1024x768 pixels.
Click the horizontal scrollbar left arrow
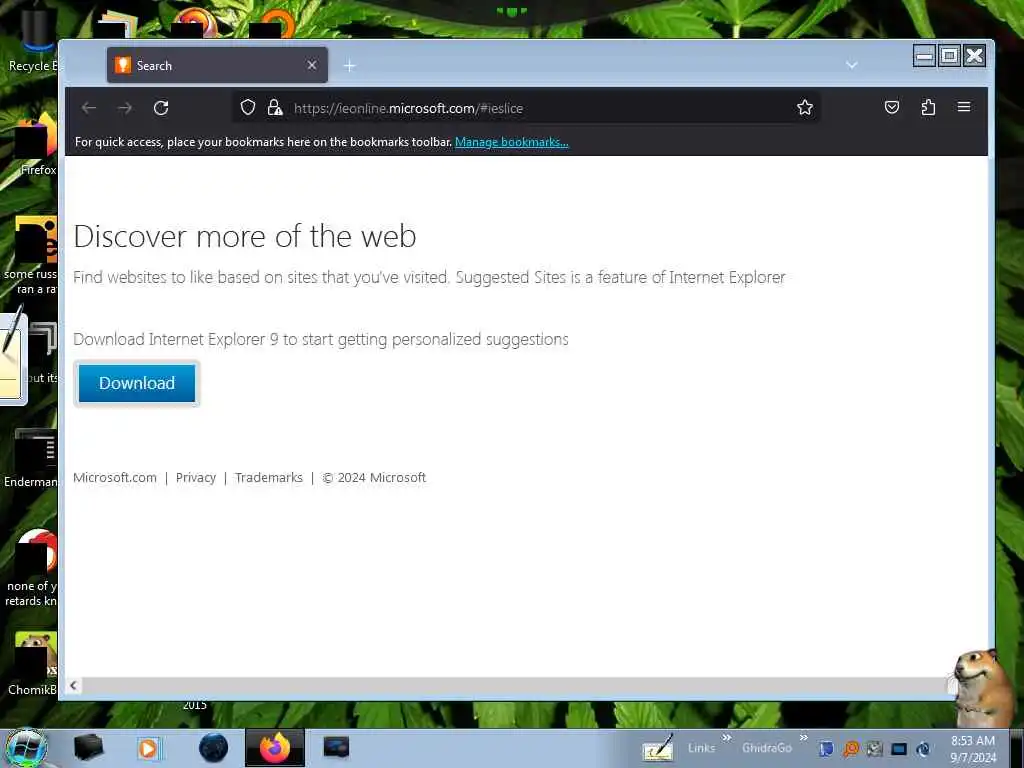[73, 685]
